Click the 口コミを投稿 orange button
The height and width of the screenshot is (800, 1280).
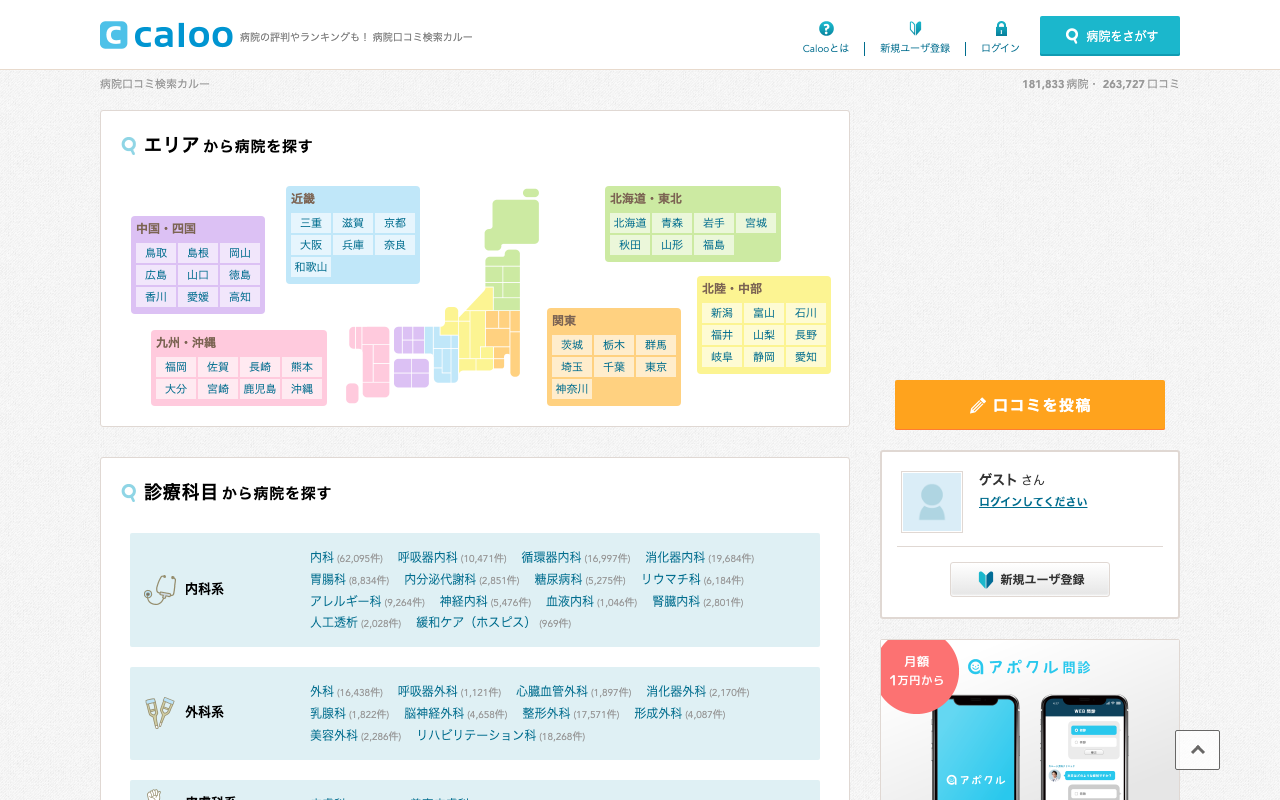pos(1030,405)
